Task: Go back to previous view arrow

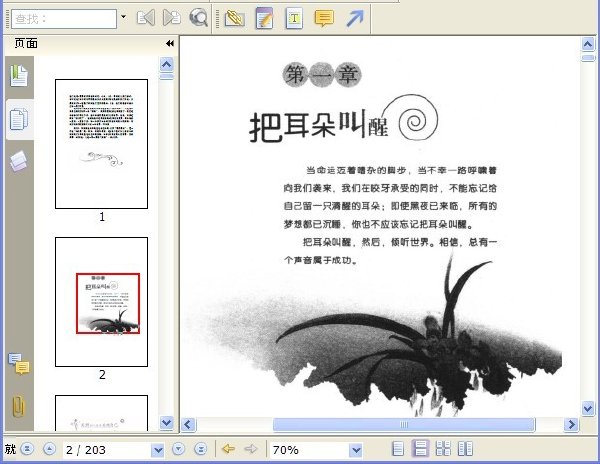Action: (228, 449)
